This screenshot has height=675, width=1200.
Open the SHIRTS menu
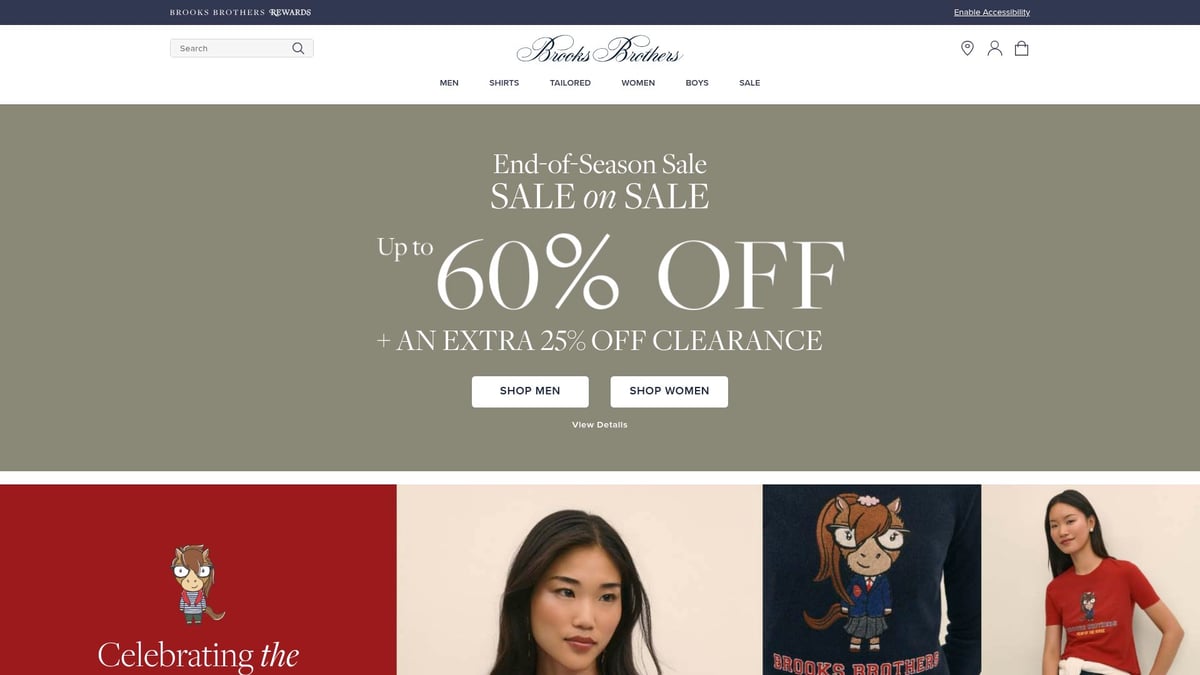pos(504,83)
